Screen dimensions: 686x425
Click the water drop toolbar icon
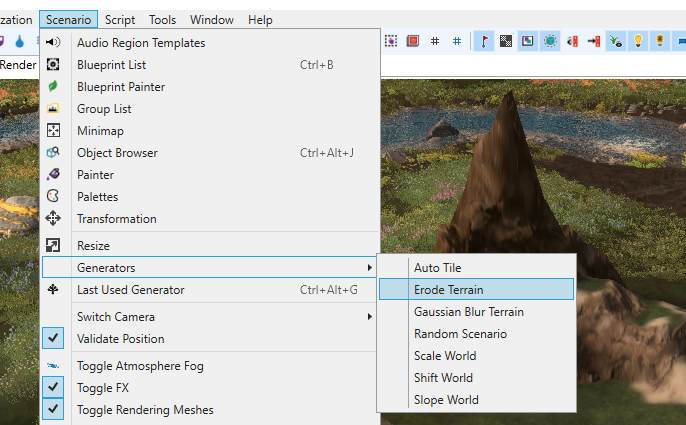20,41
